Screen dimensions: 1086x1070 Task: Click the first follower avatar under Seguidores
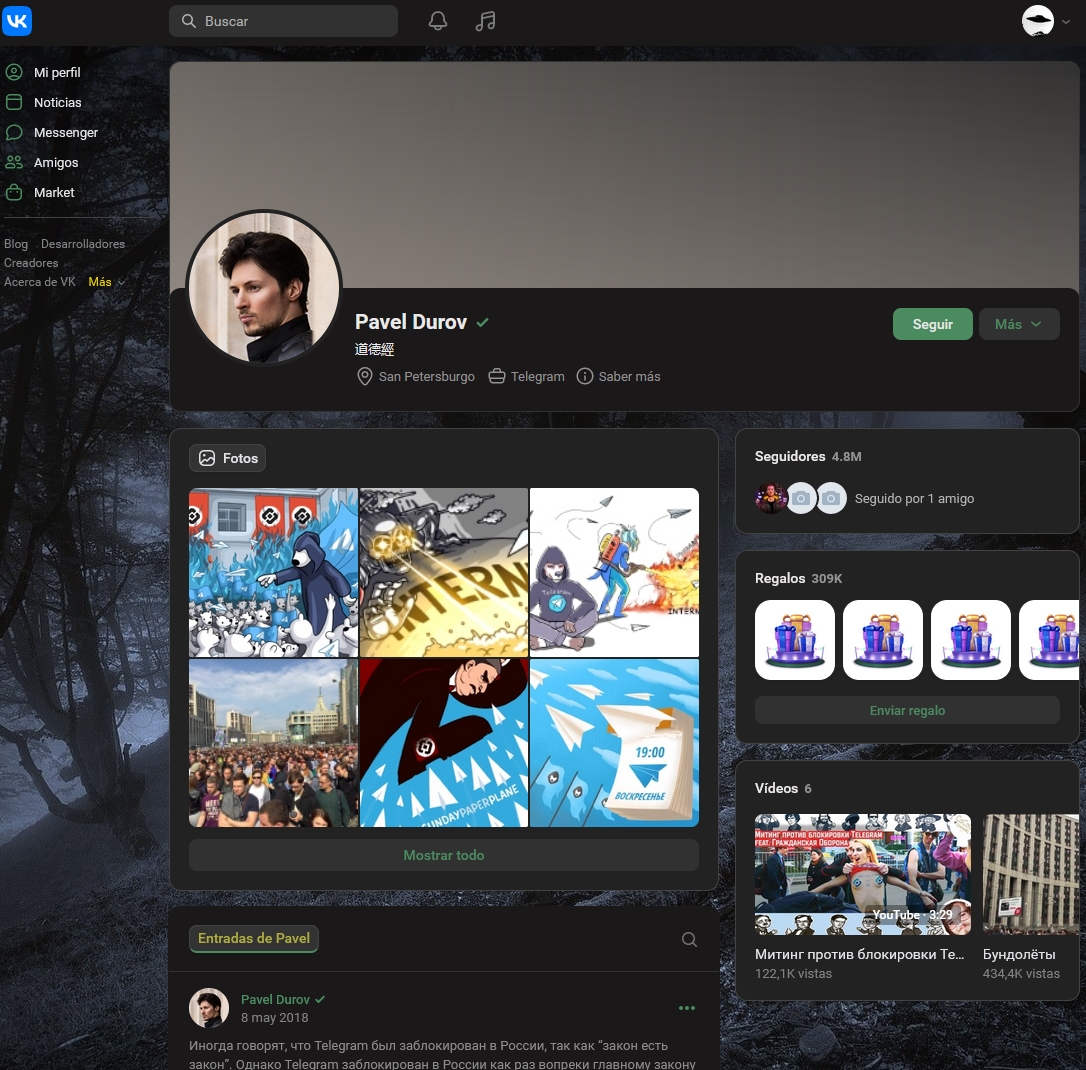coord(770,498)
